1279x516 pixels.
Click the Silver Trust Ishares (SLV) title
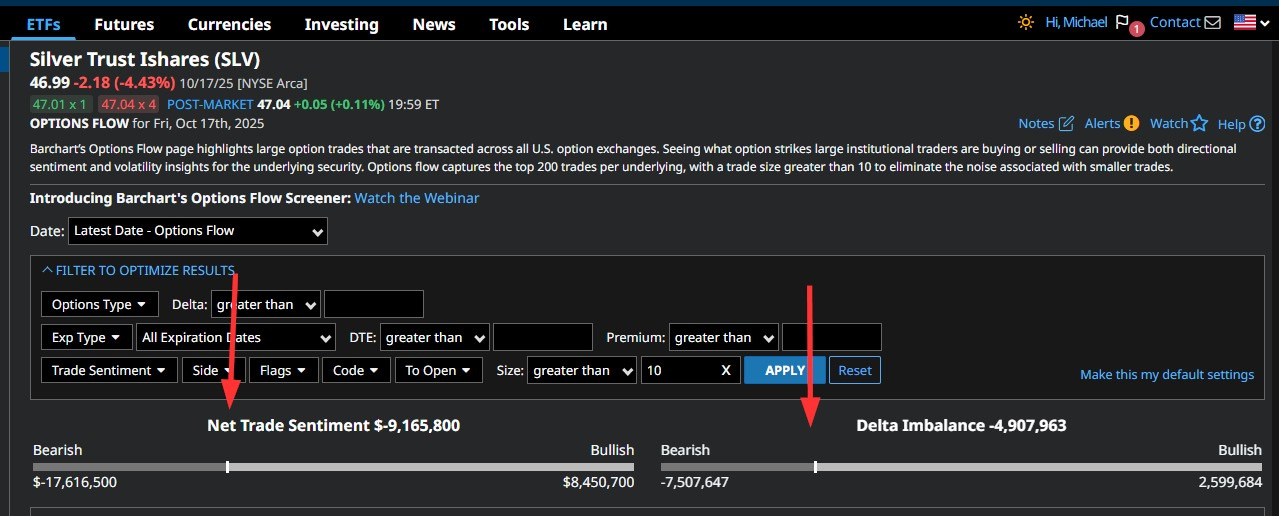coord(145,60)
